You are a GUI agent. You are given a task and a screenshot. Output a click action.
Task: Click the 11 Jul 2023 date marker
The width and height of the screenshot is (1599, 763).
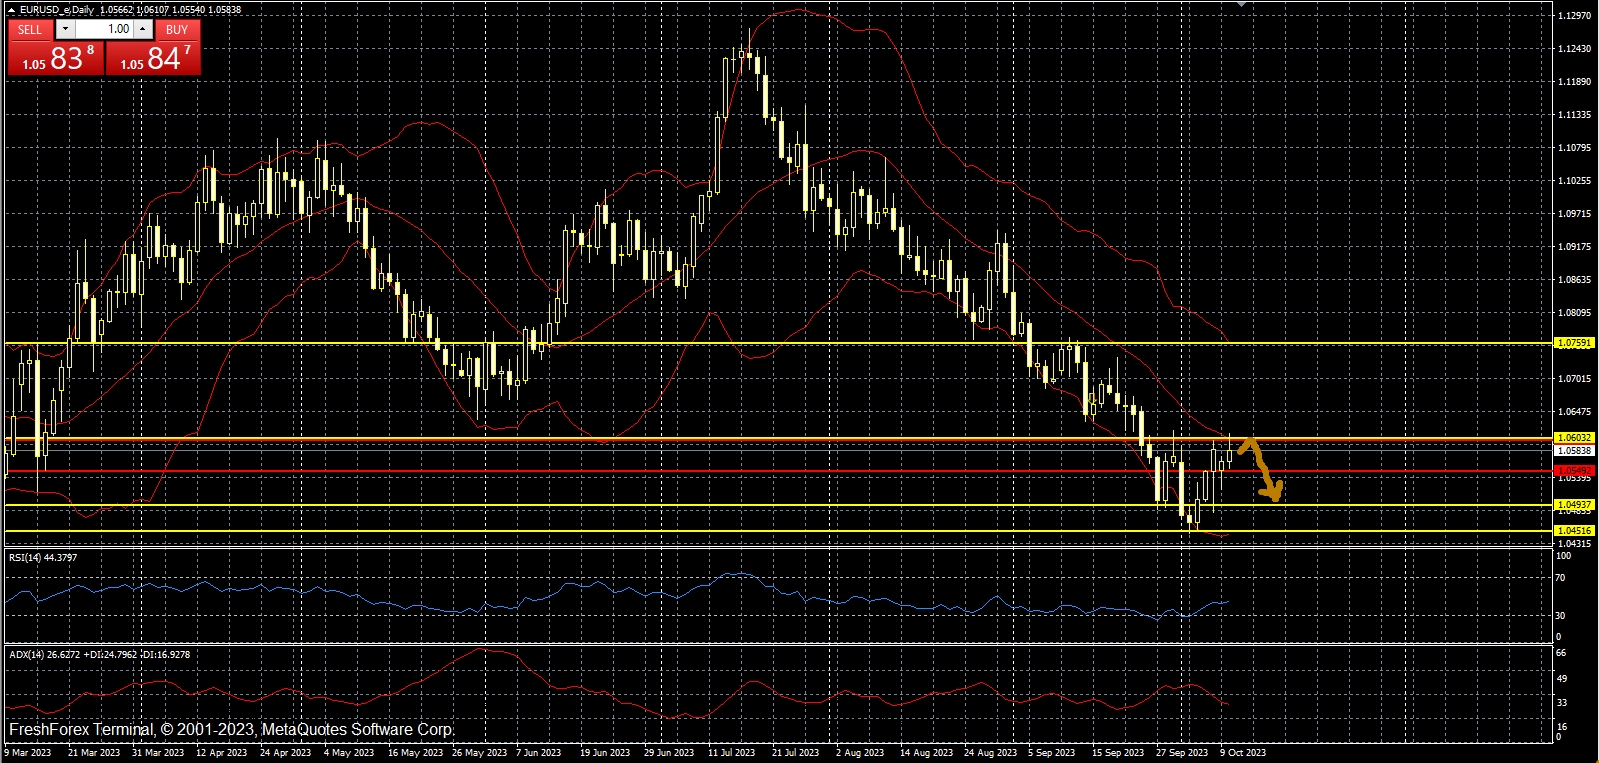(x=731, y=753)
